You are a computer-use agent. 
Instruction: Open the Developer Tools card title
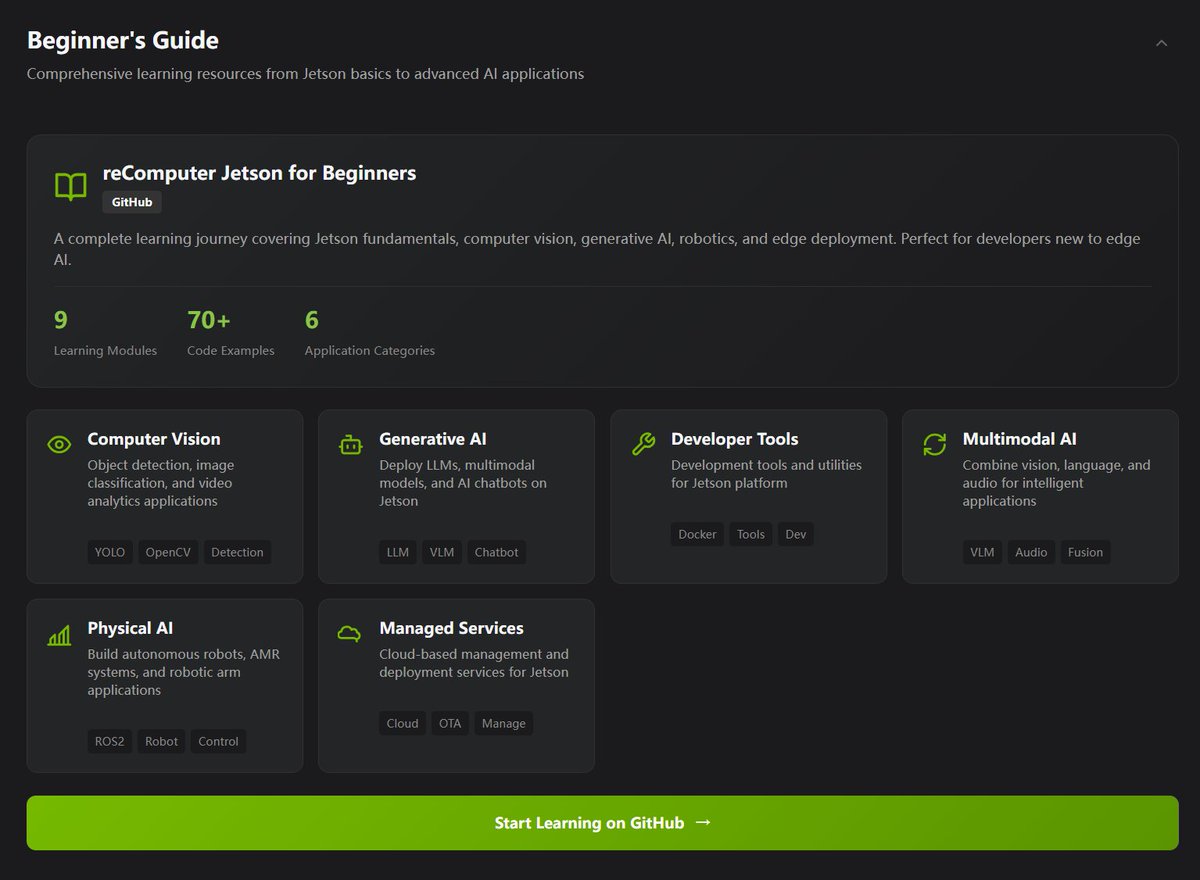(734, 439)
